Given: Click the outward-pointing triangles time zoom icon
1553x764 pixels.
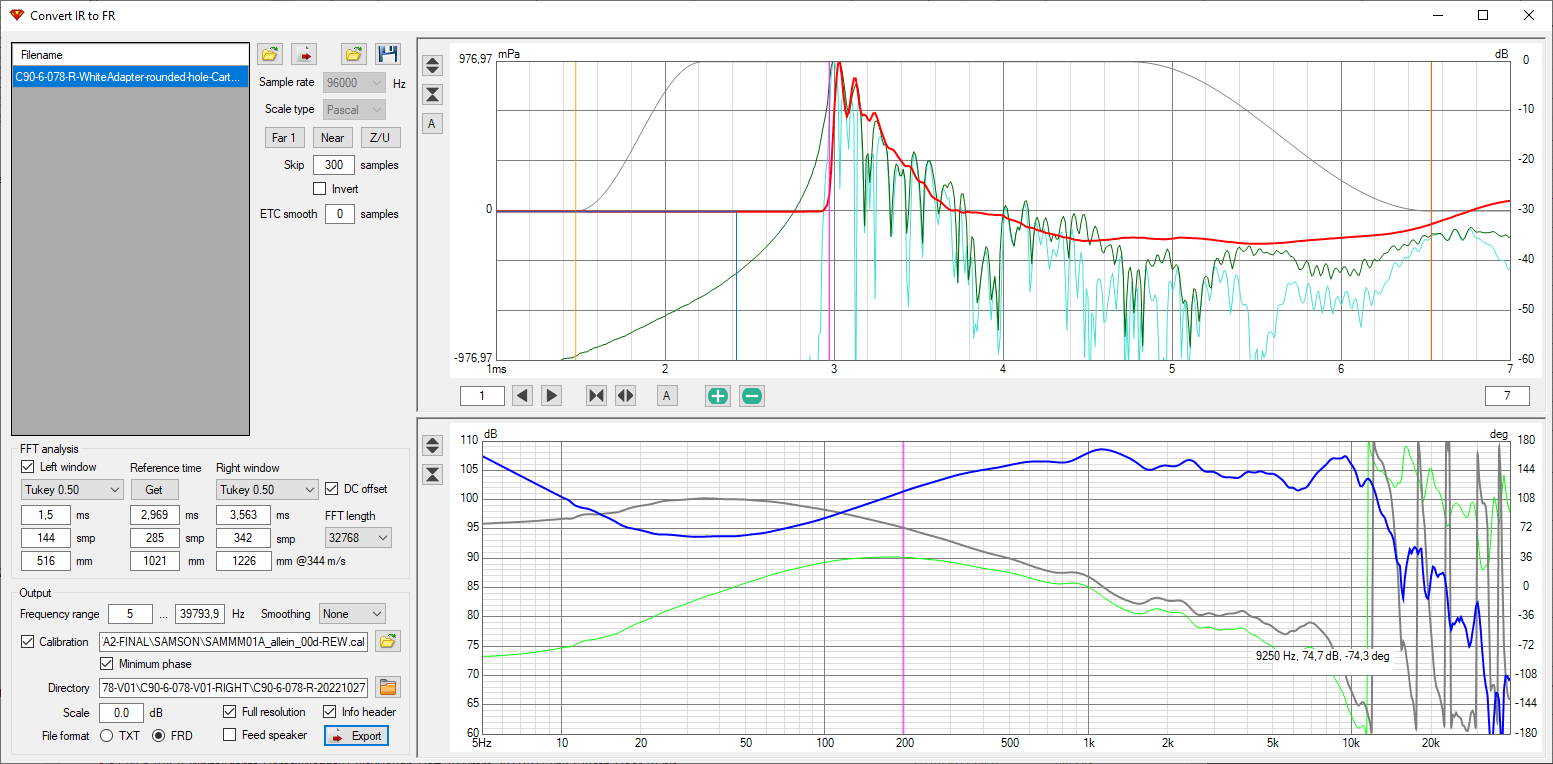Looking at the screenshot, I should click(626, 396).
